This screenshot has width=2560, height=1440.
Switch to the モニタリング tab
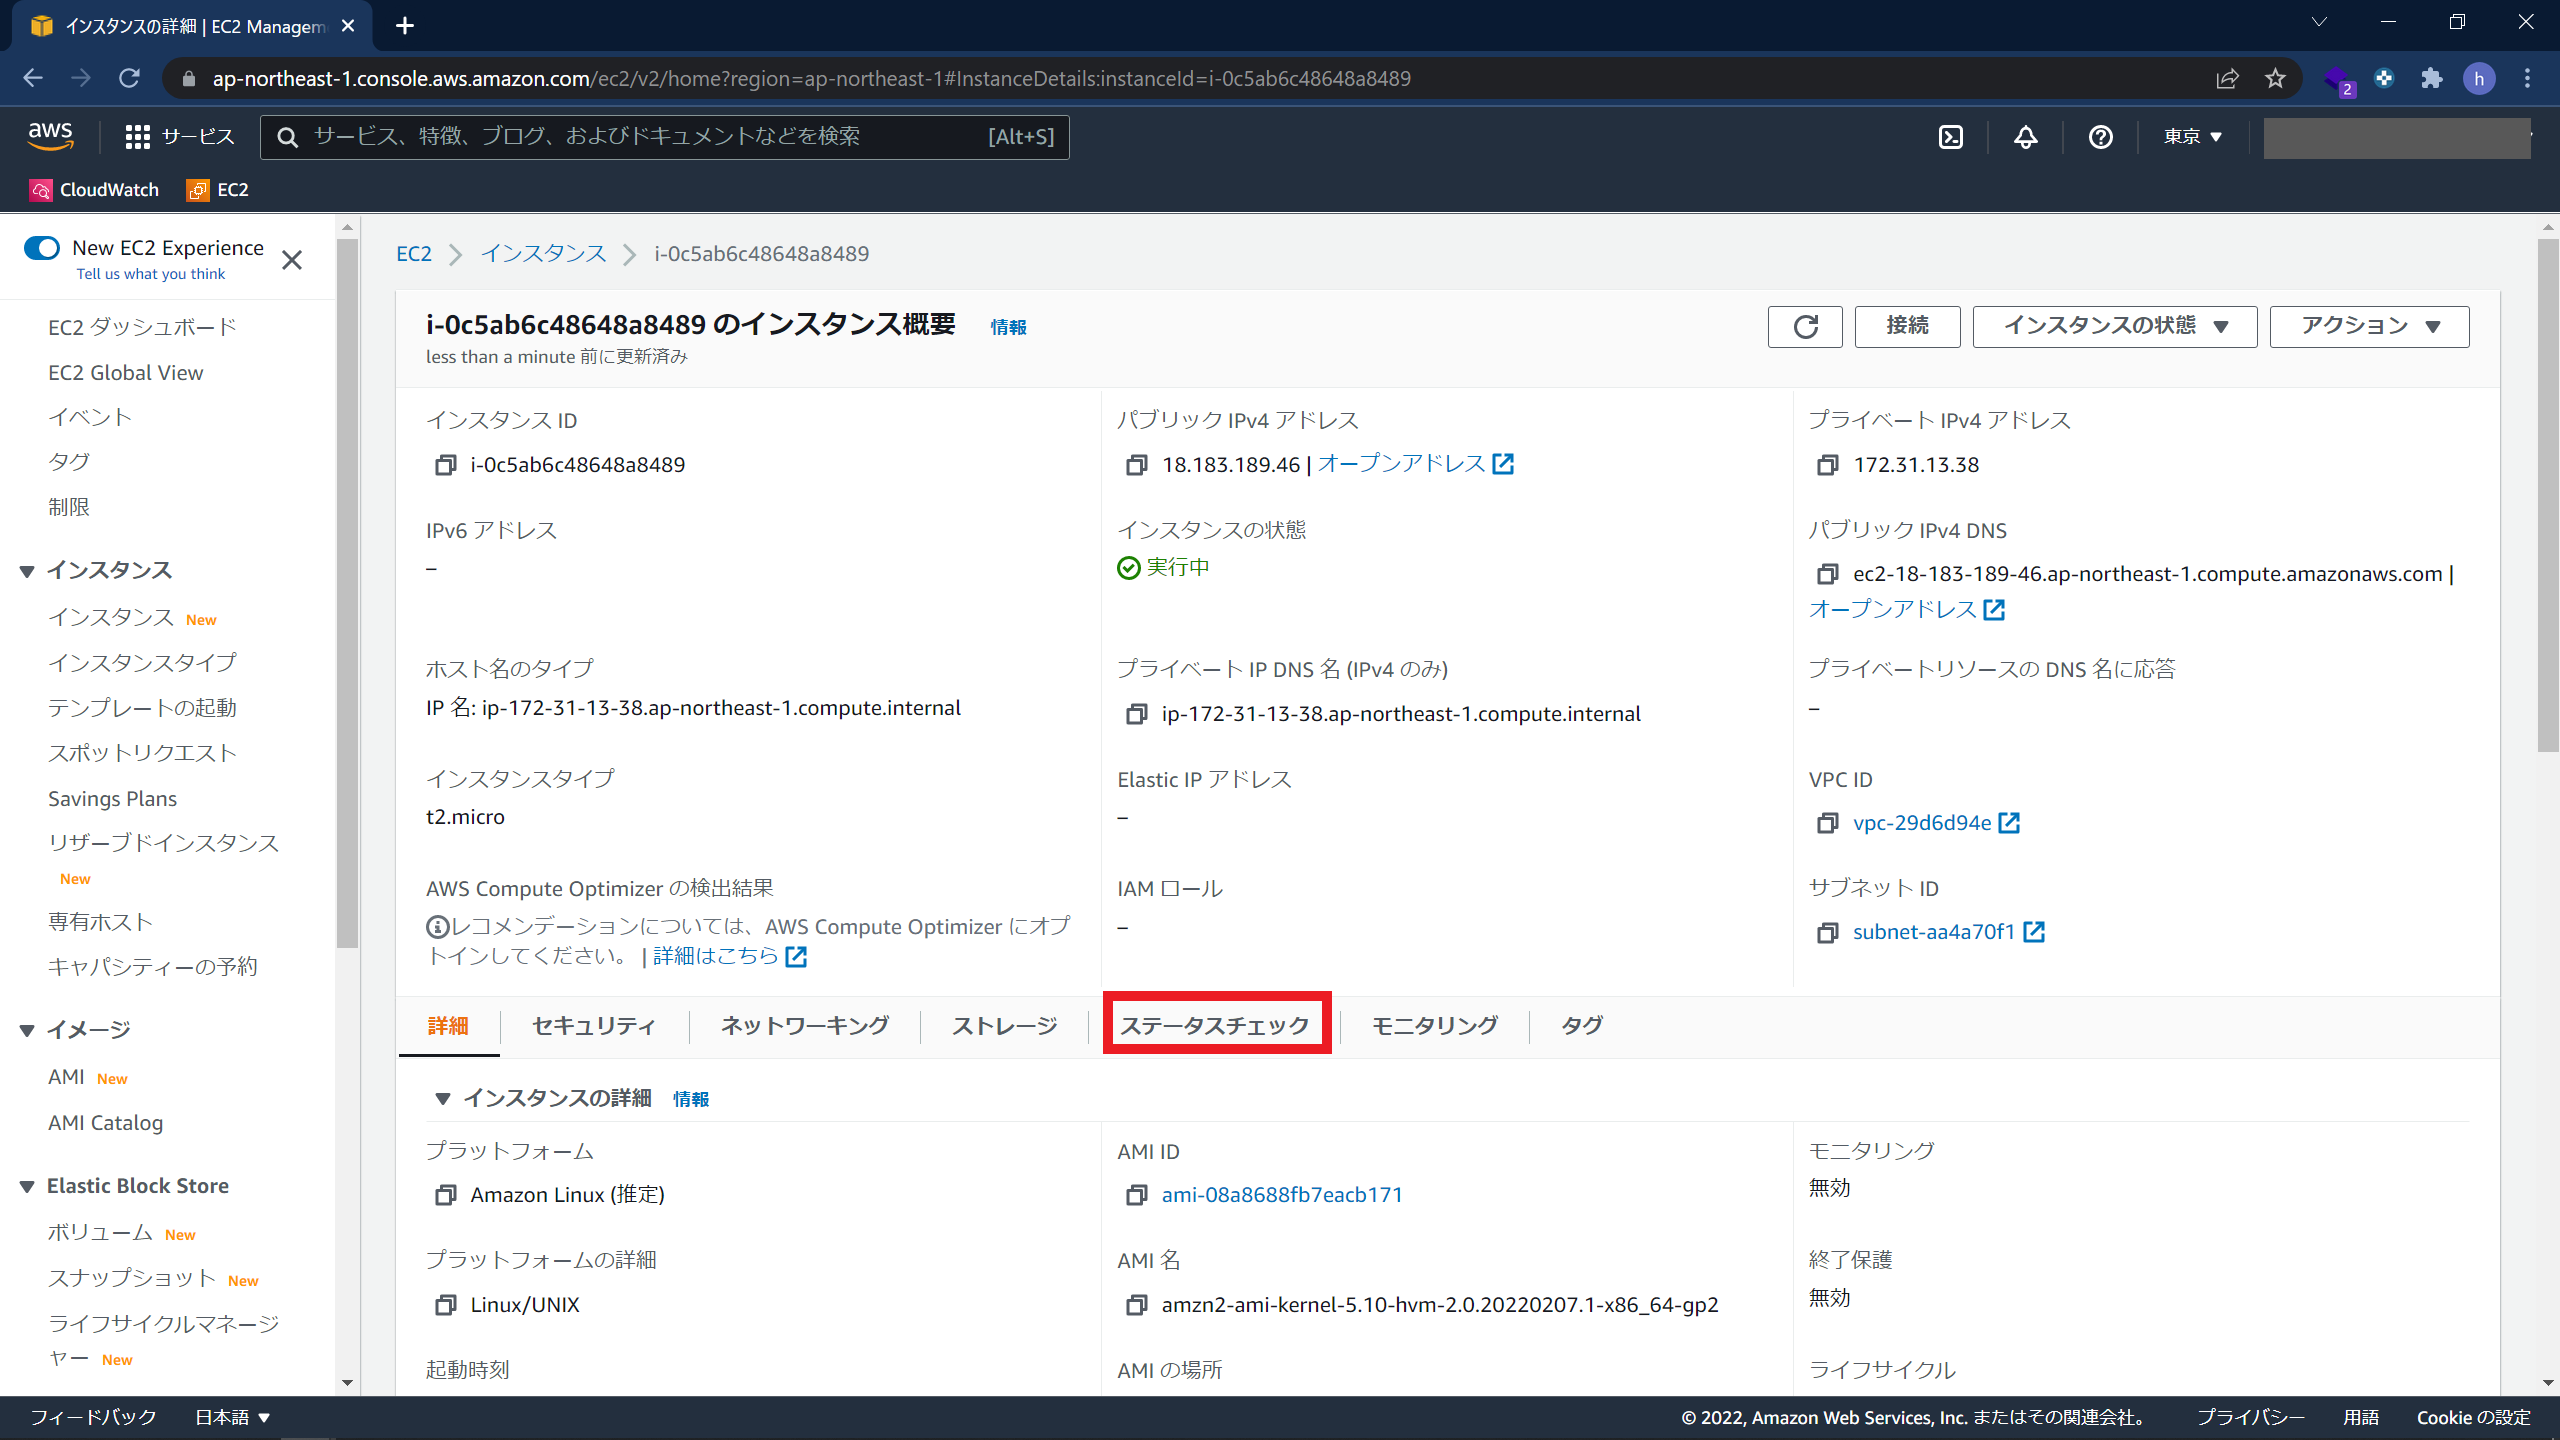click(1435, 1026)
